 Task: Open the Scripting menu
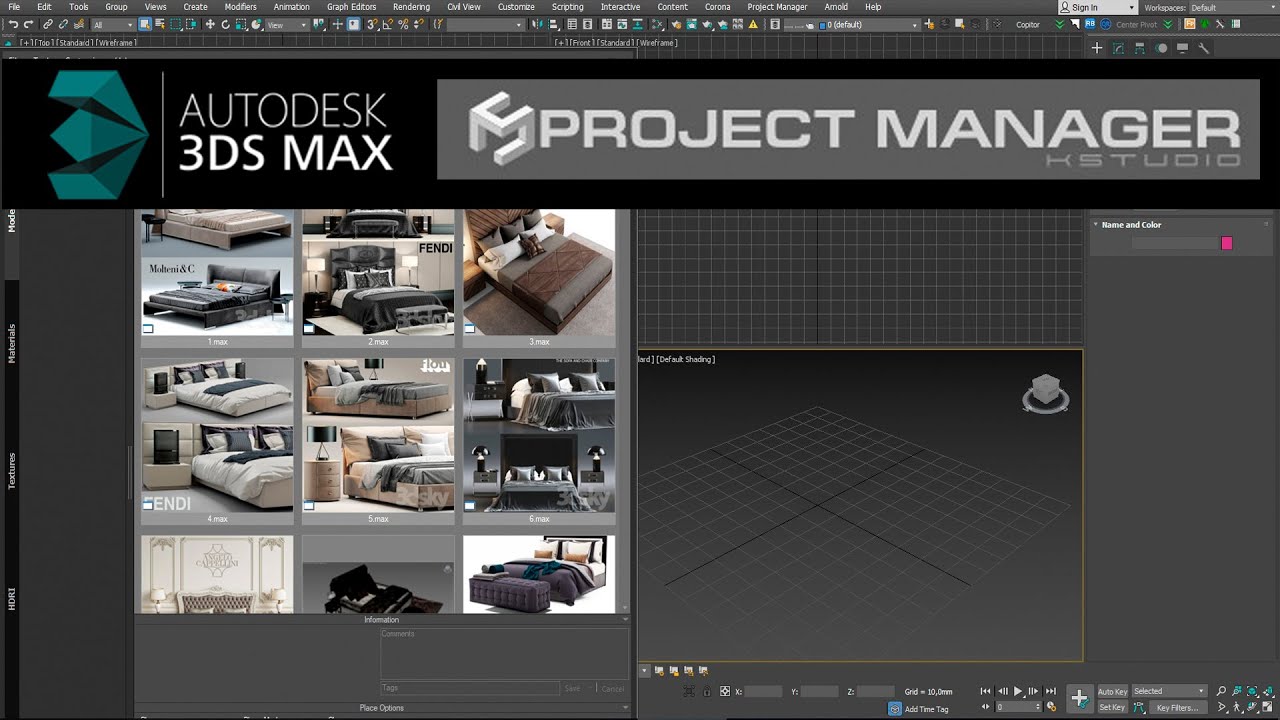click(x=567, y=7)
